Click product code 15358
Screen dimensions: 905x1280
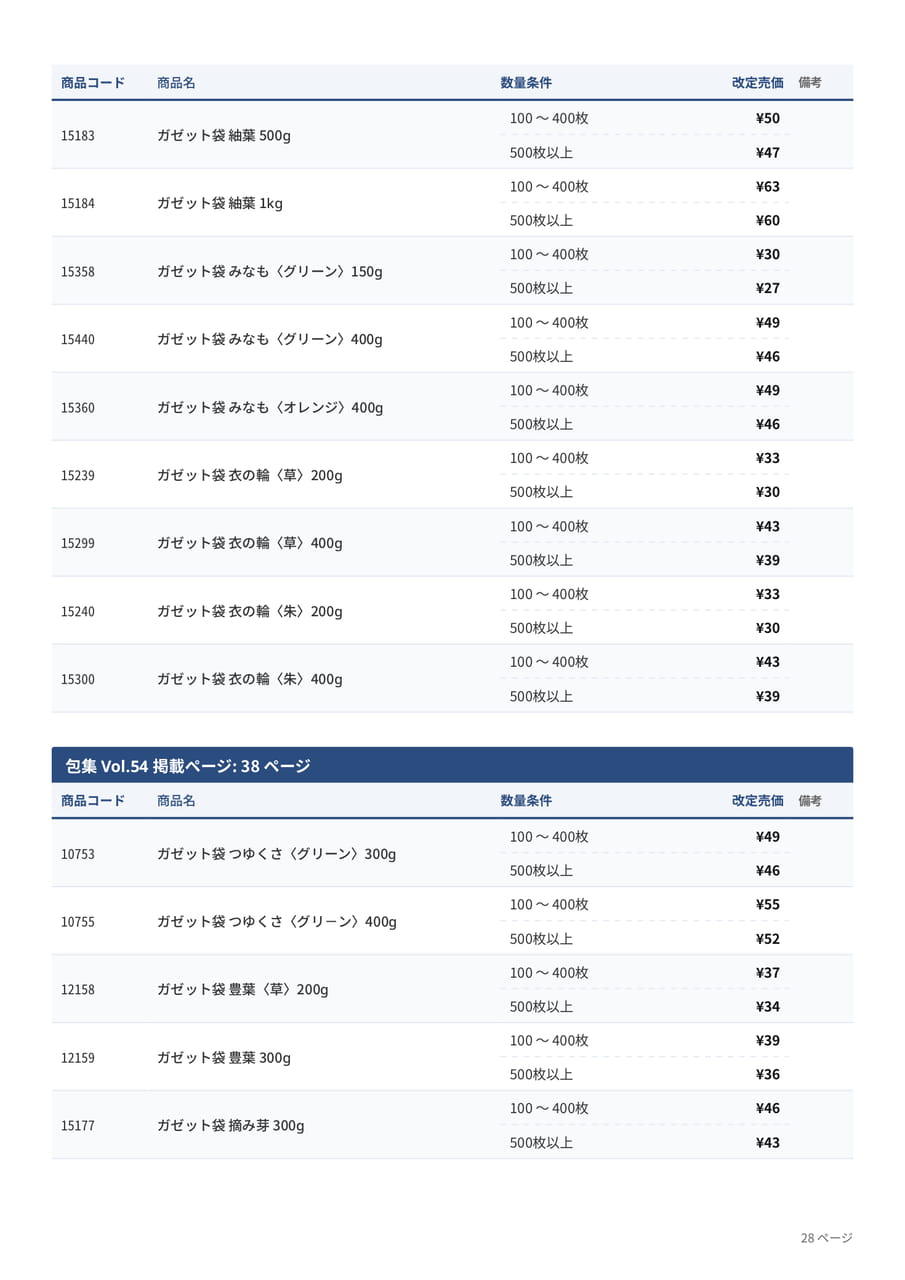[78, 271]
